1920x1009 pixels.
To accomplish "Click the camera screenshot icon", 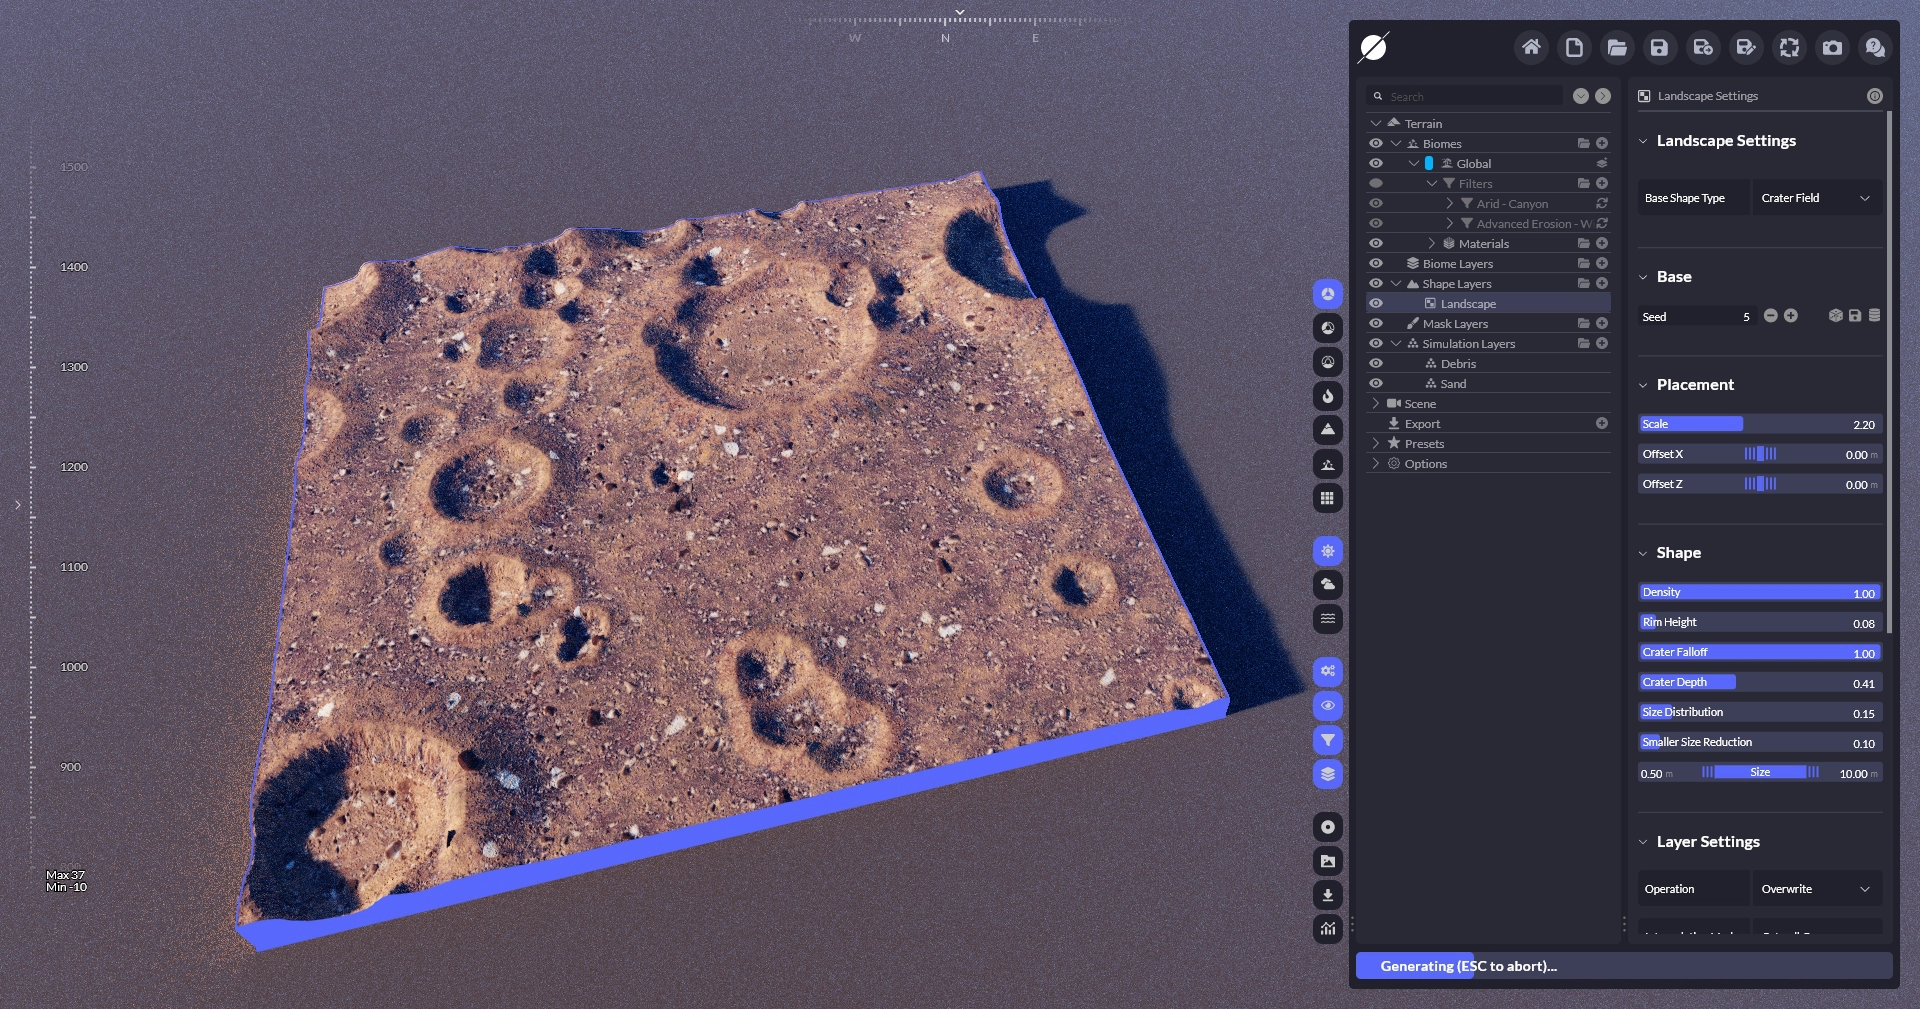I will [x=1832, y=47].
